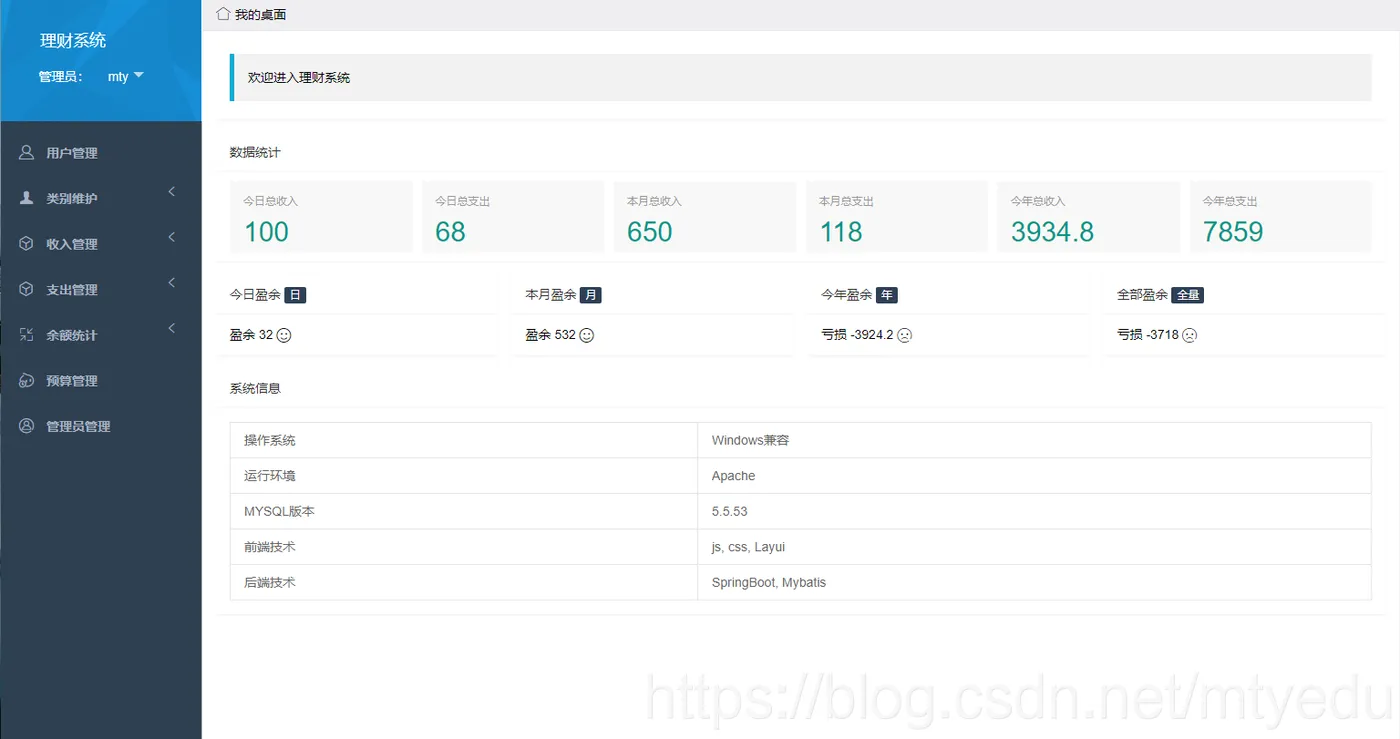Click the 本月盈余 label
The height and width of the screenshot is (739, 1400).
[x=551, y=295]
